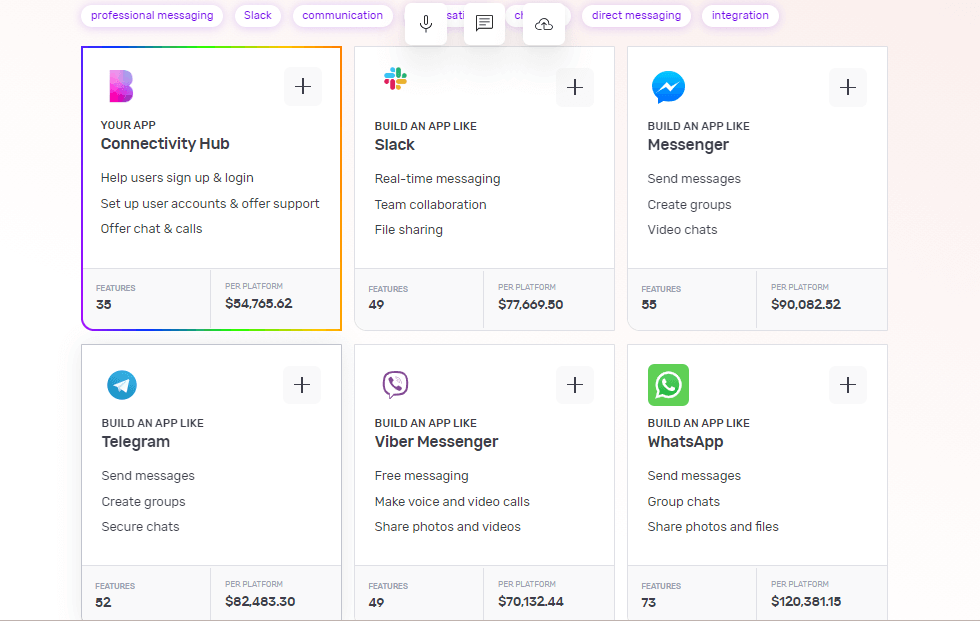Image resolution: width=980 pixels, height=621 pixels.
Task: Click the cloud upload icon
Action: 544,24
